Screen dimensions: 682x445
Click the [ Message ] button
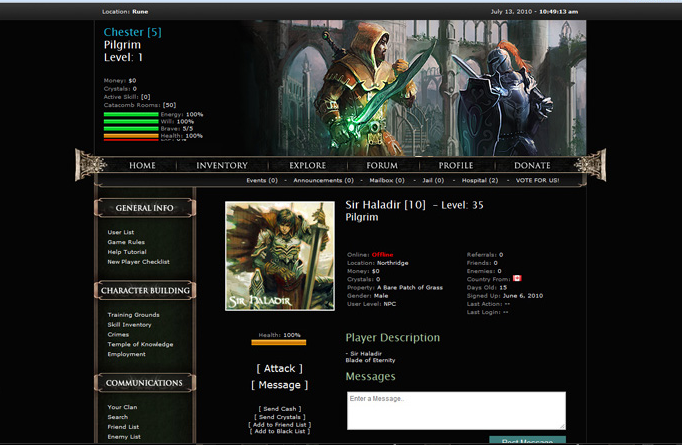pyautogui.click(x=279, y=385)
